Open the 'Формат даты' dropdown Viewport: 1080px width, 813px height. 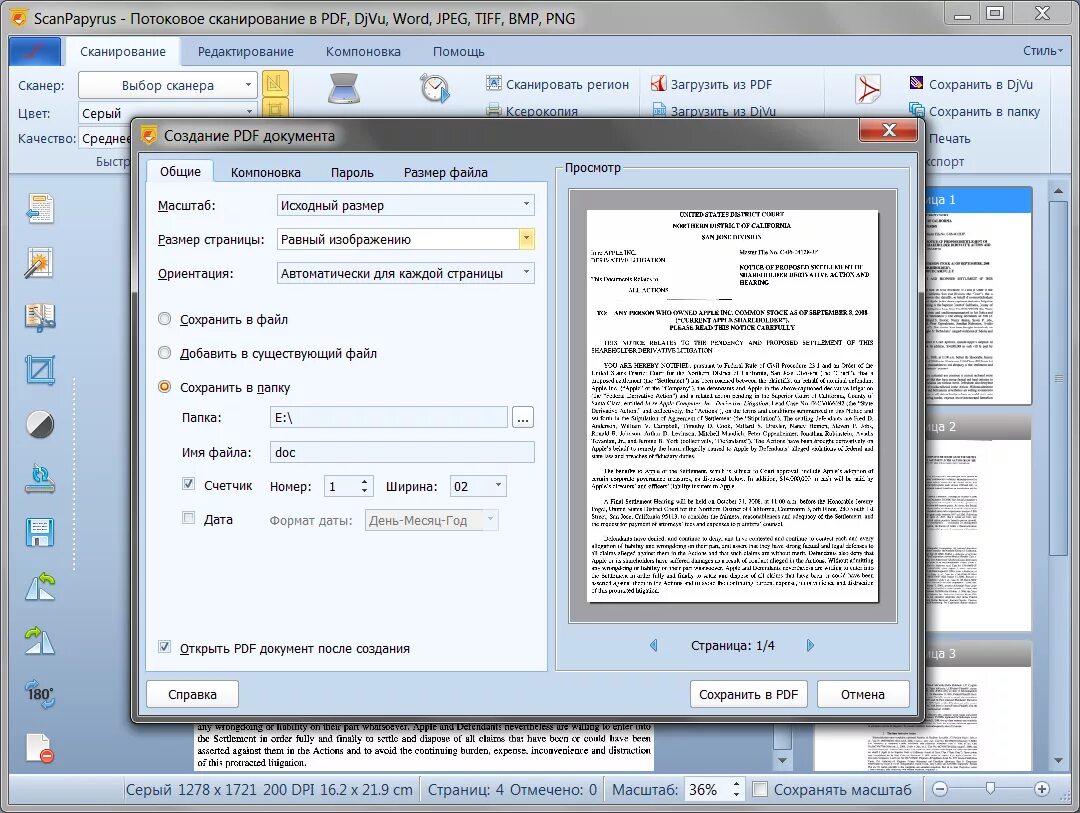[x=431, y=520]
